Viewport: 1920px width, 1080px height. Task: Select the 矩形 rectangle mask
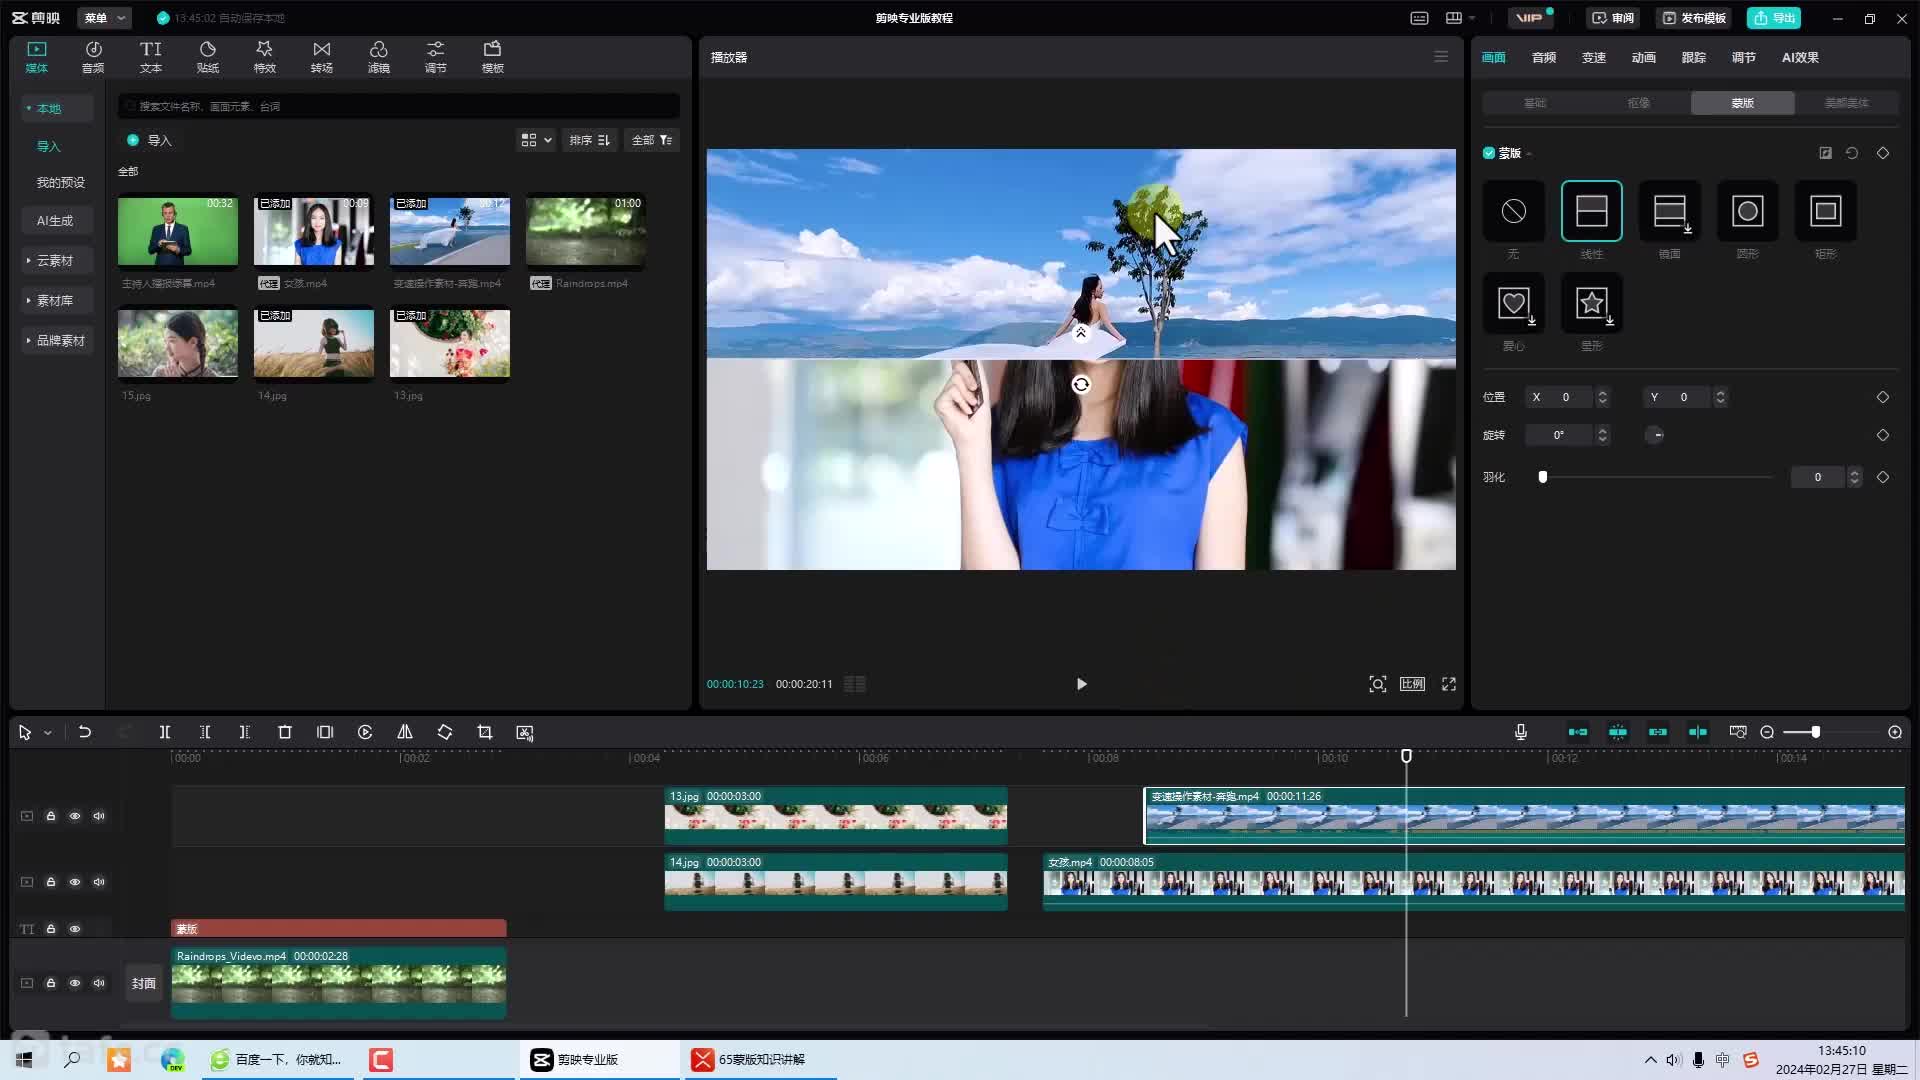[1825, 211]
